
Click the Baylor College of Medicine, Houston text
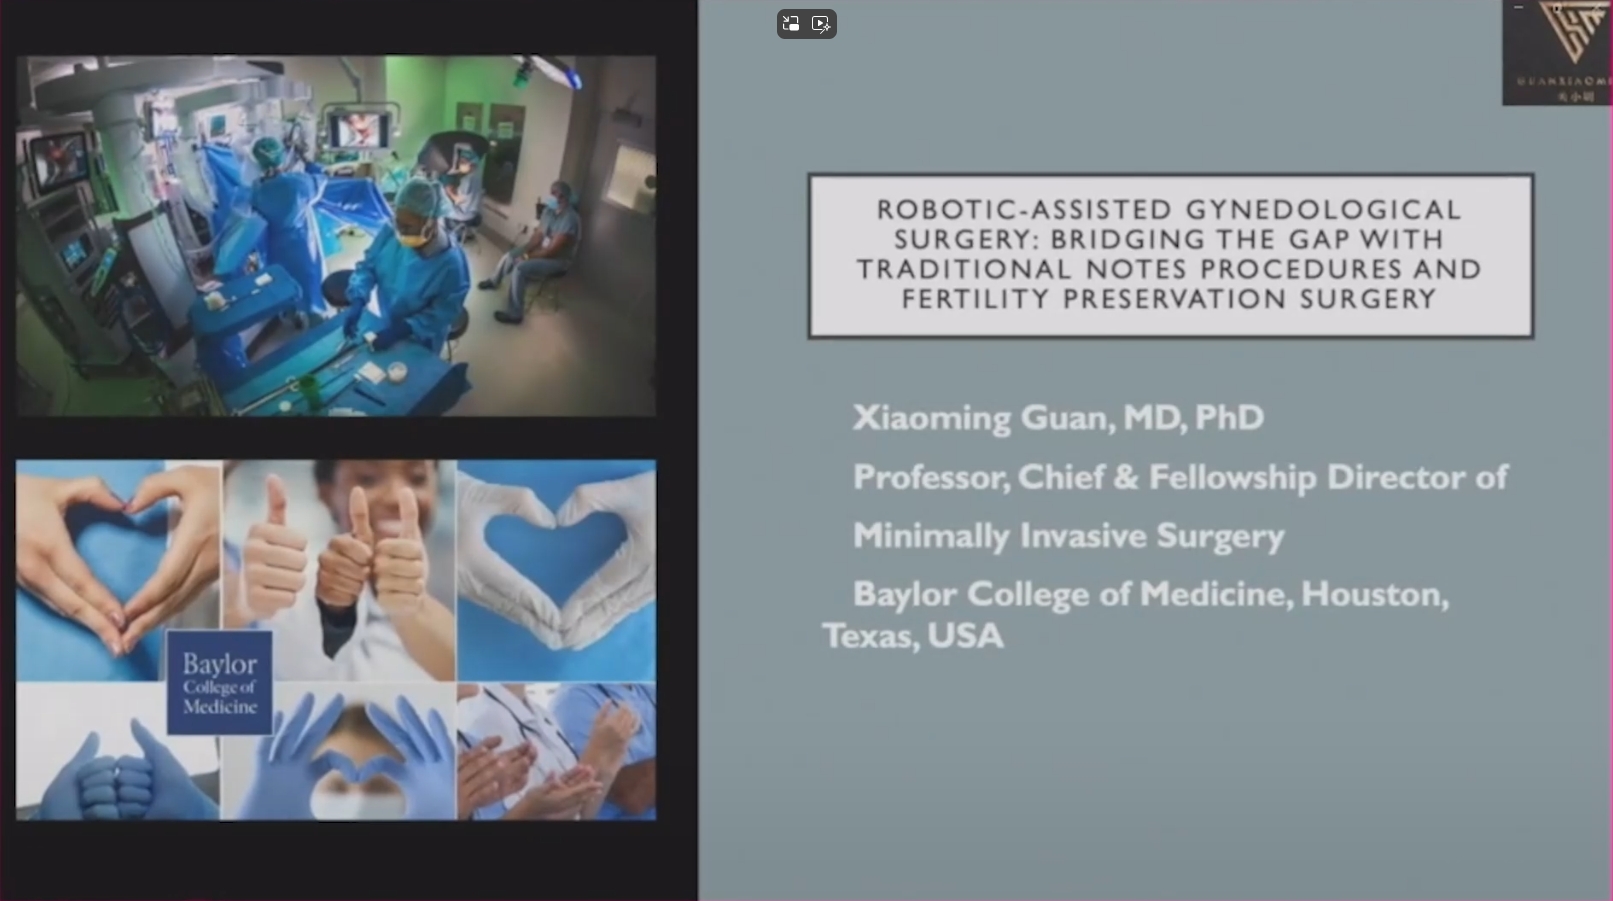(1150, 594)
